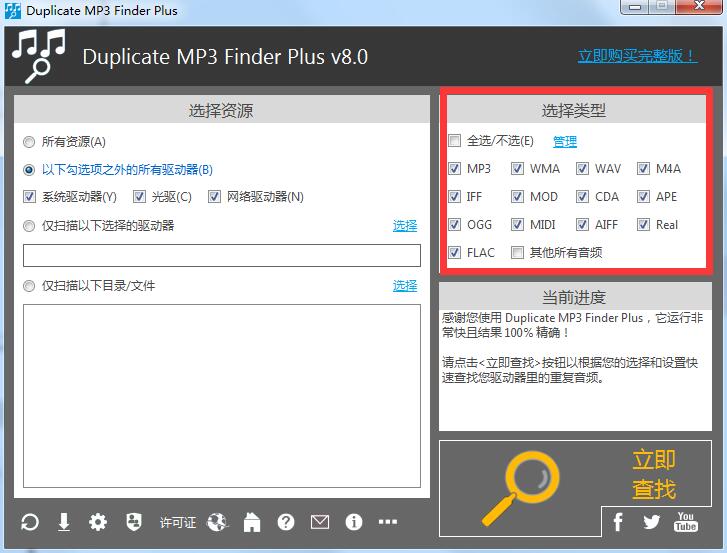Show about info via the i icon

(x=354, y=522)
